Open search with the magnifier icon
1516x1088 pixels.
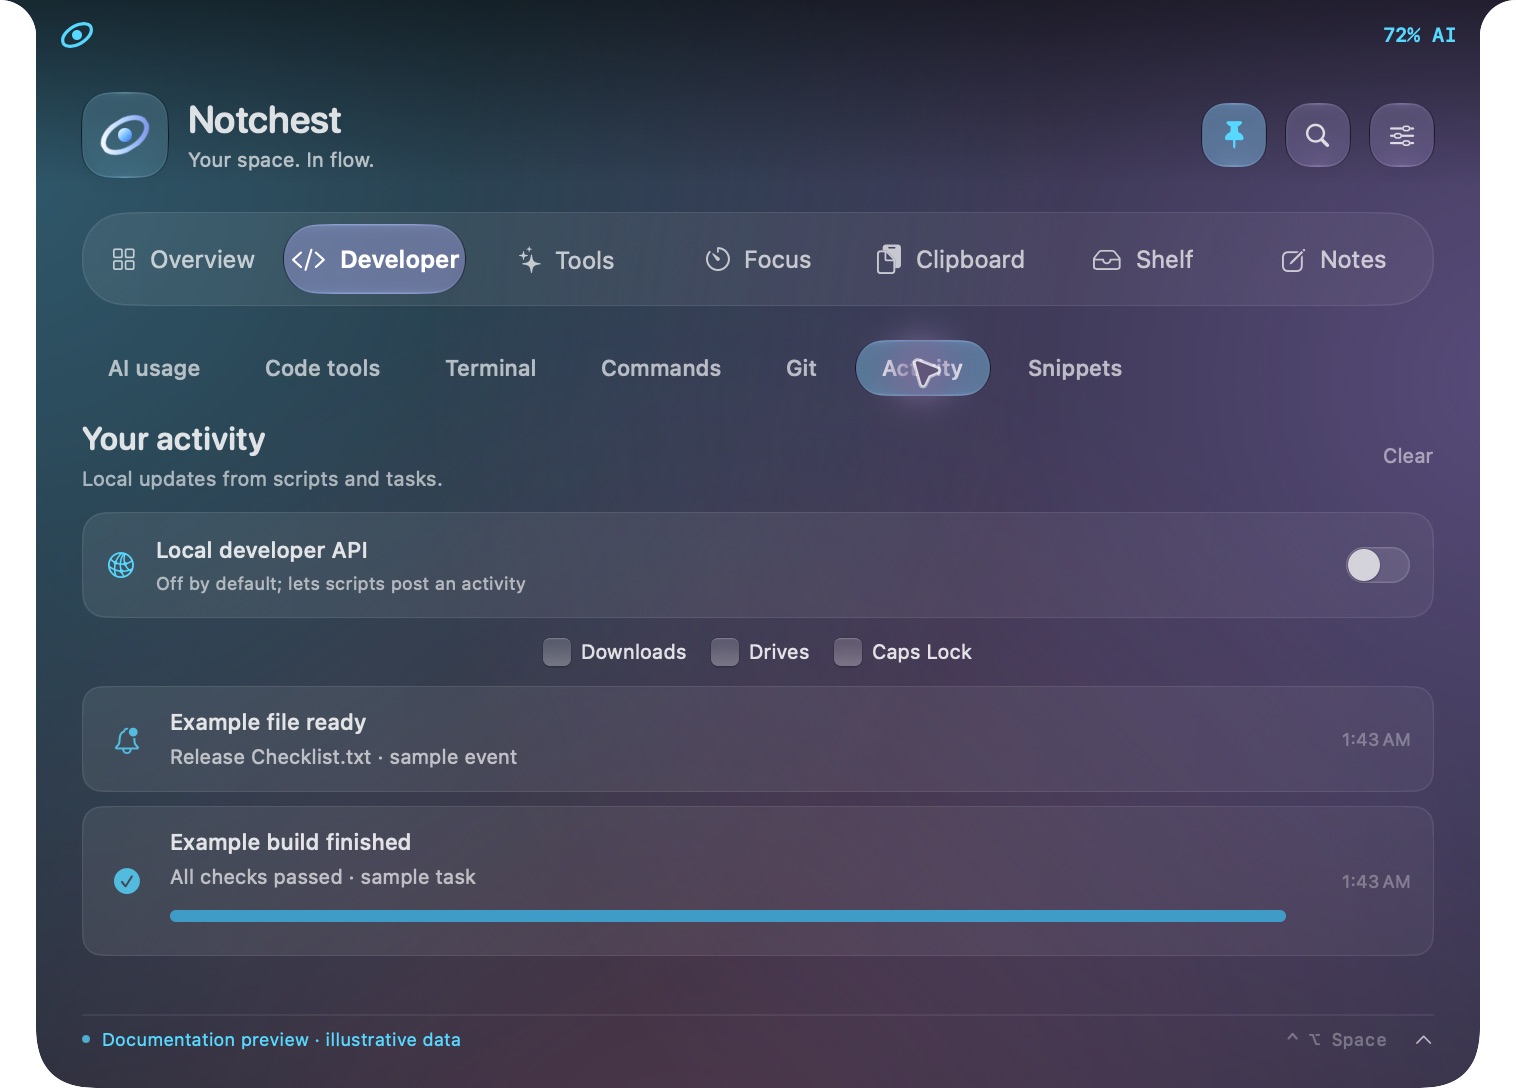click(x=1318, y=135)
